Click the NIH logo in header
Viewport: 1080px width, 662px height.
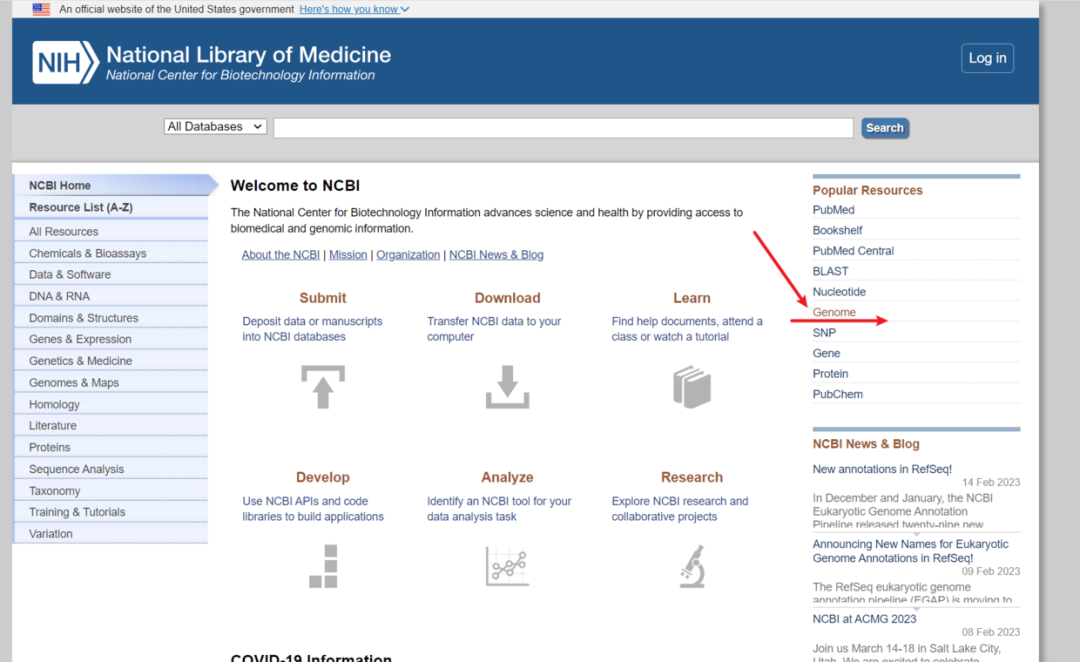click(x=65, y=62)
